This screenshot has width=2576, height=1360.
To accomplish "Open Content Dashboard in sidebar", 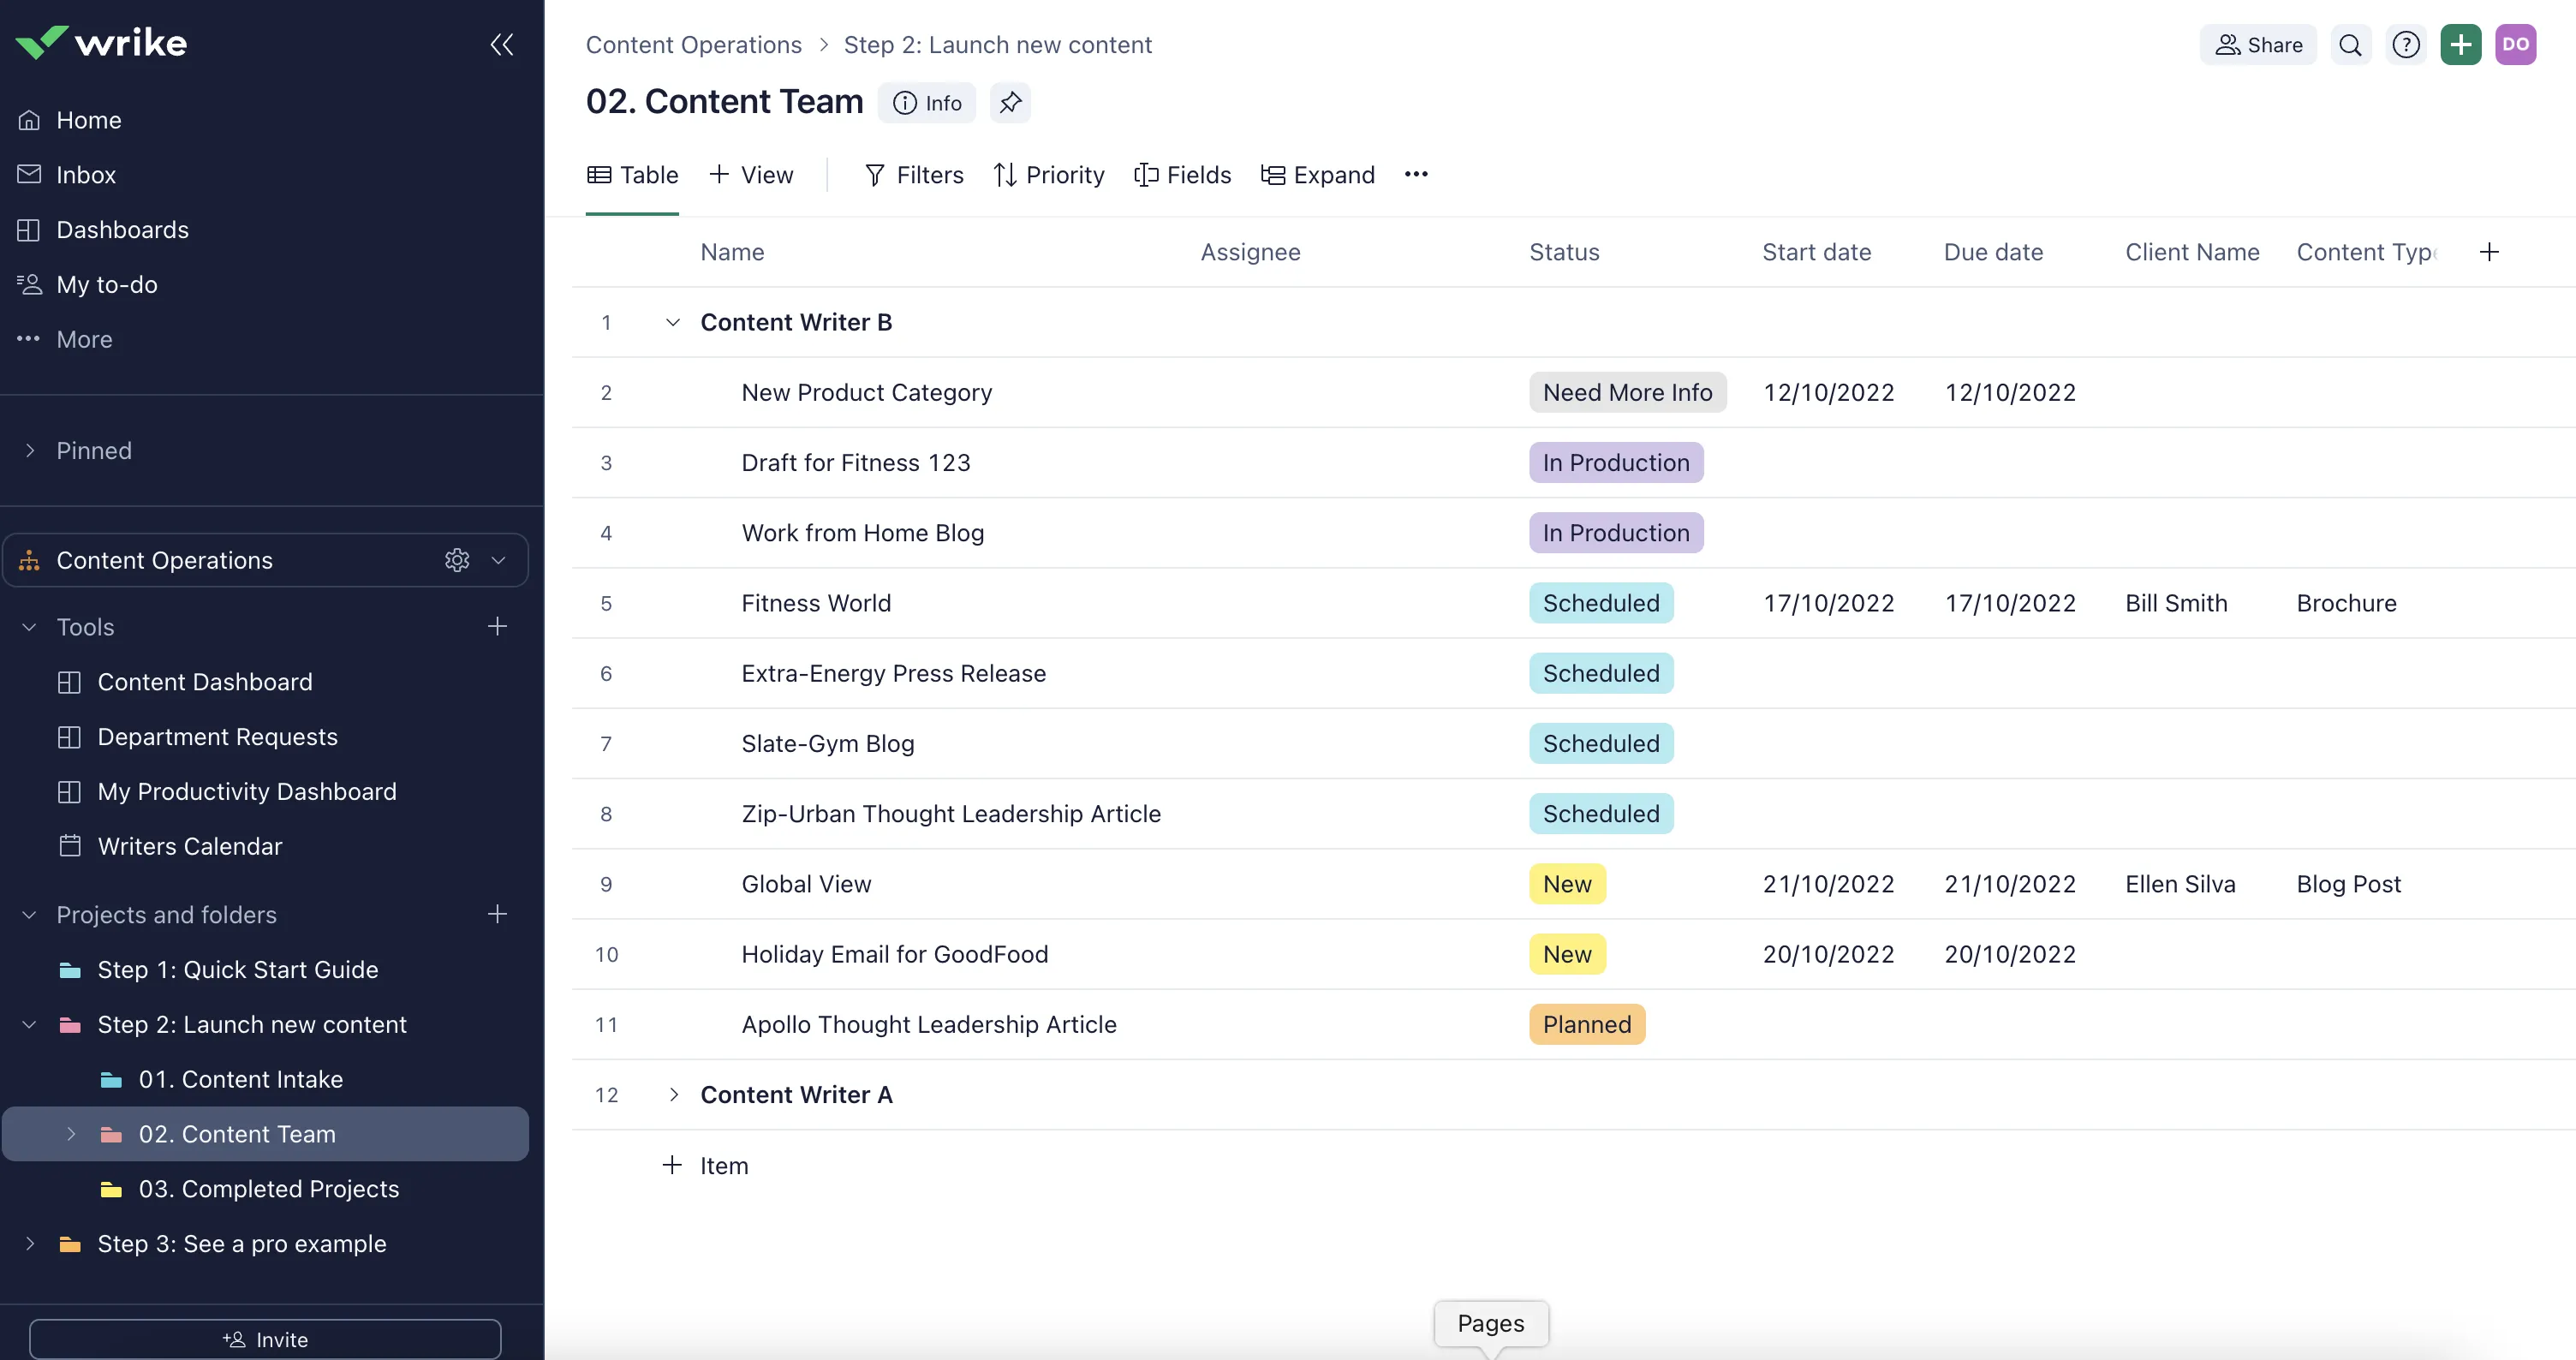I will [205, 682].
